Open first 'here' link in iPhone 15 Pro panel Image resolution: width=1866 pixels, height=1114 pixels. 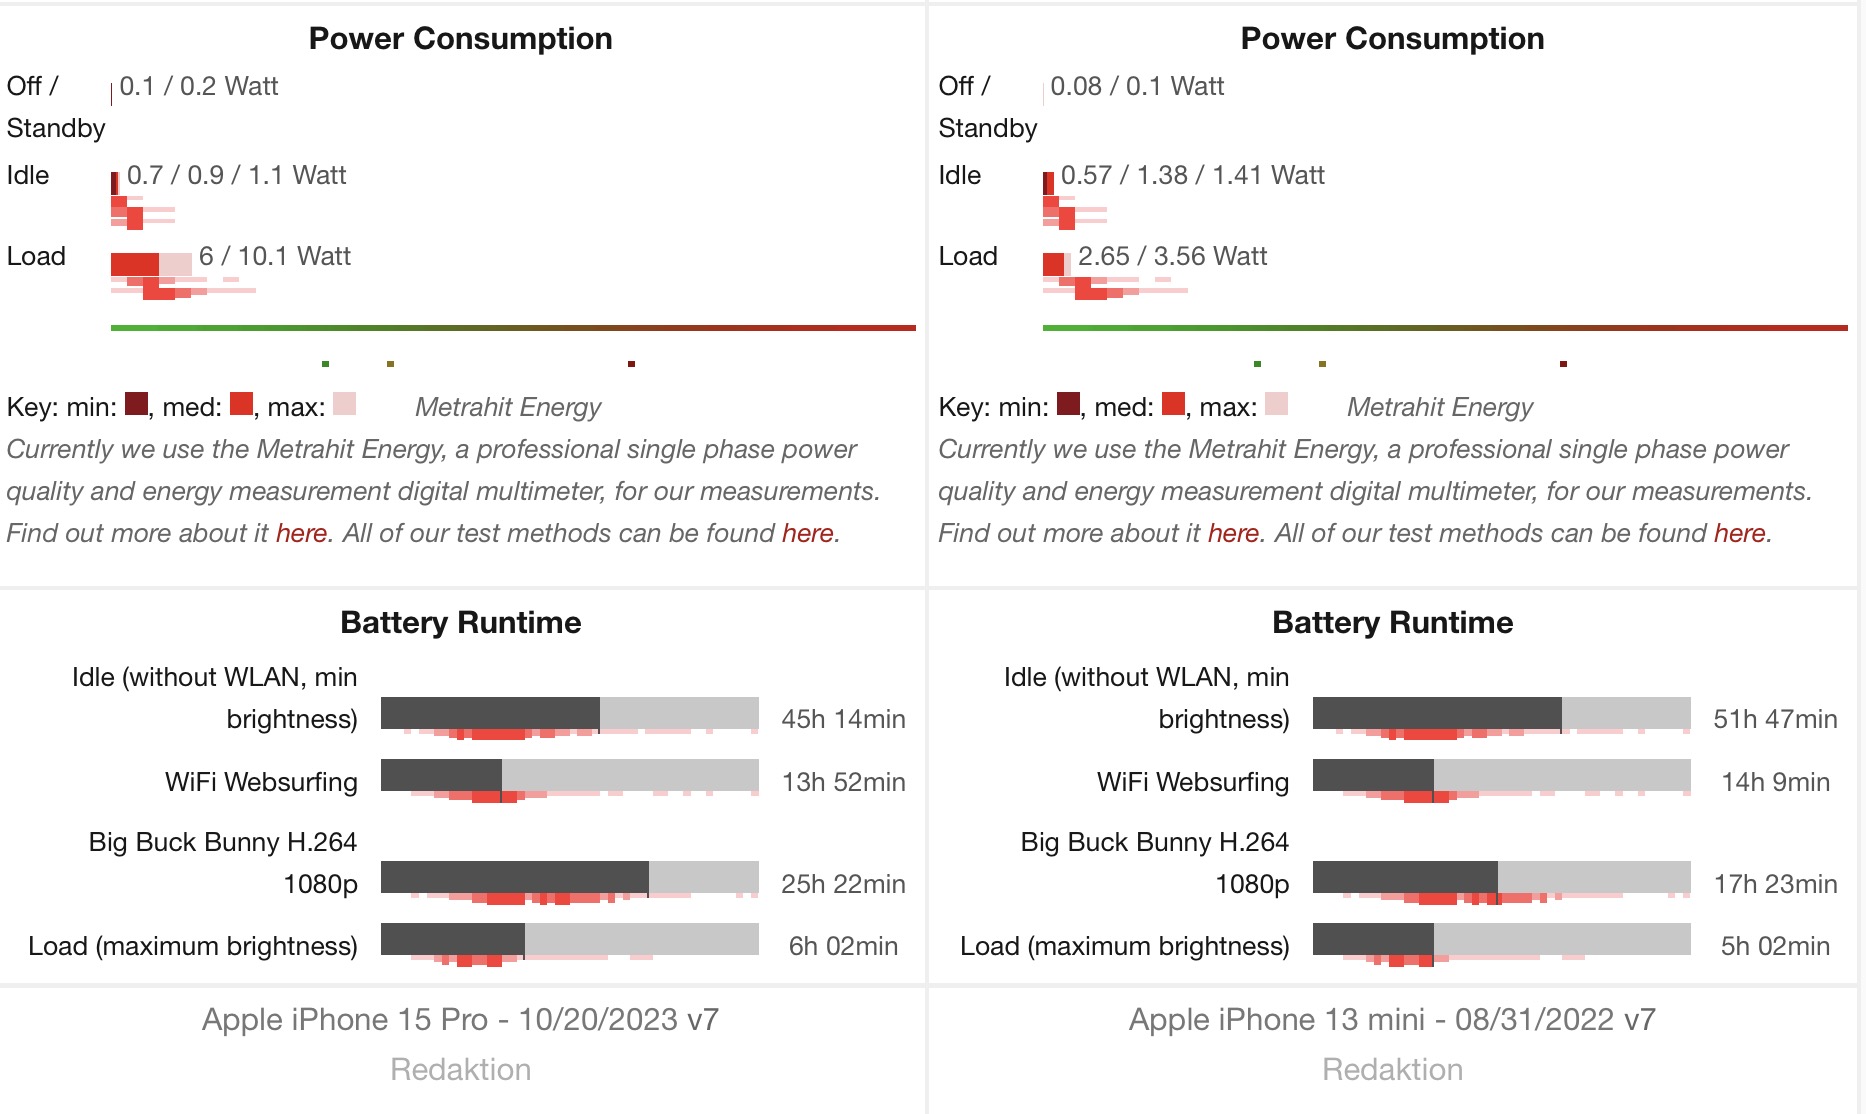coord(301,533)
